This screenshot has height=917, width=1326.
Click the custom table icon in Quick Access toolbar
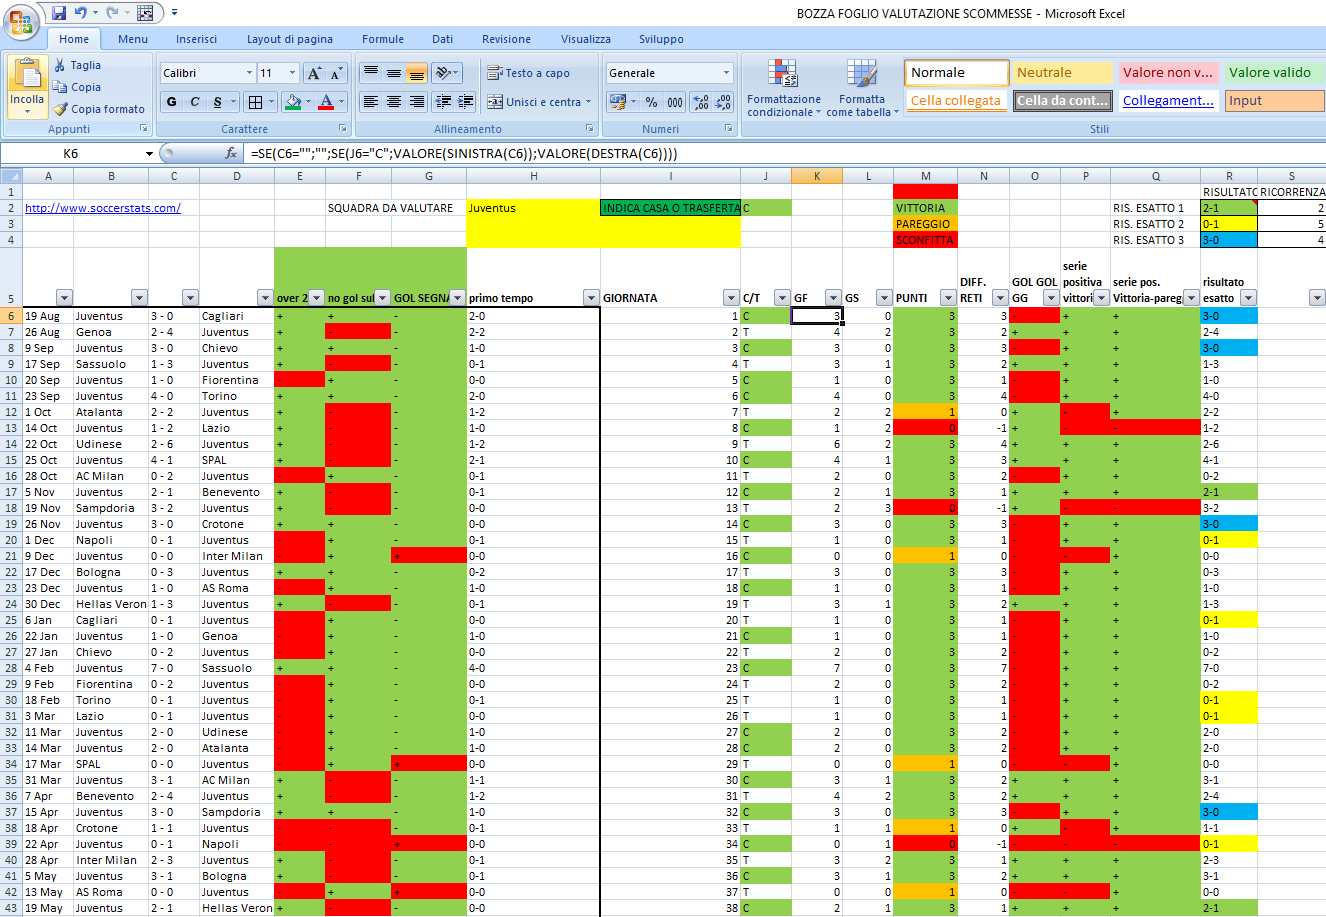(x=145, y=13)
